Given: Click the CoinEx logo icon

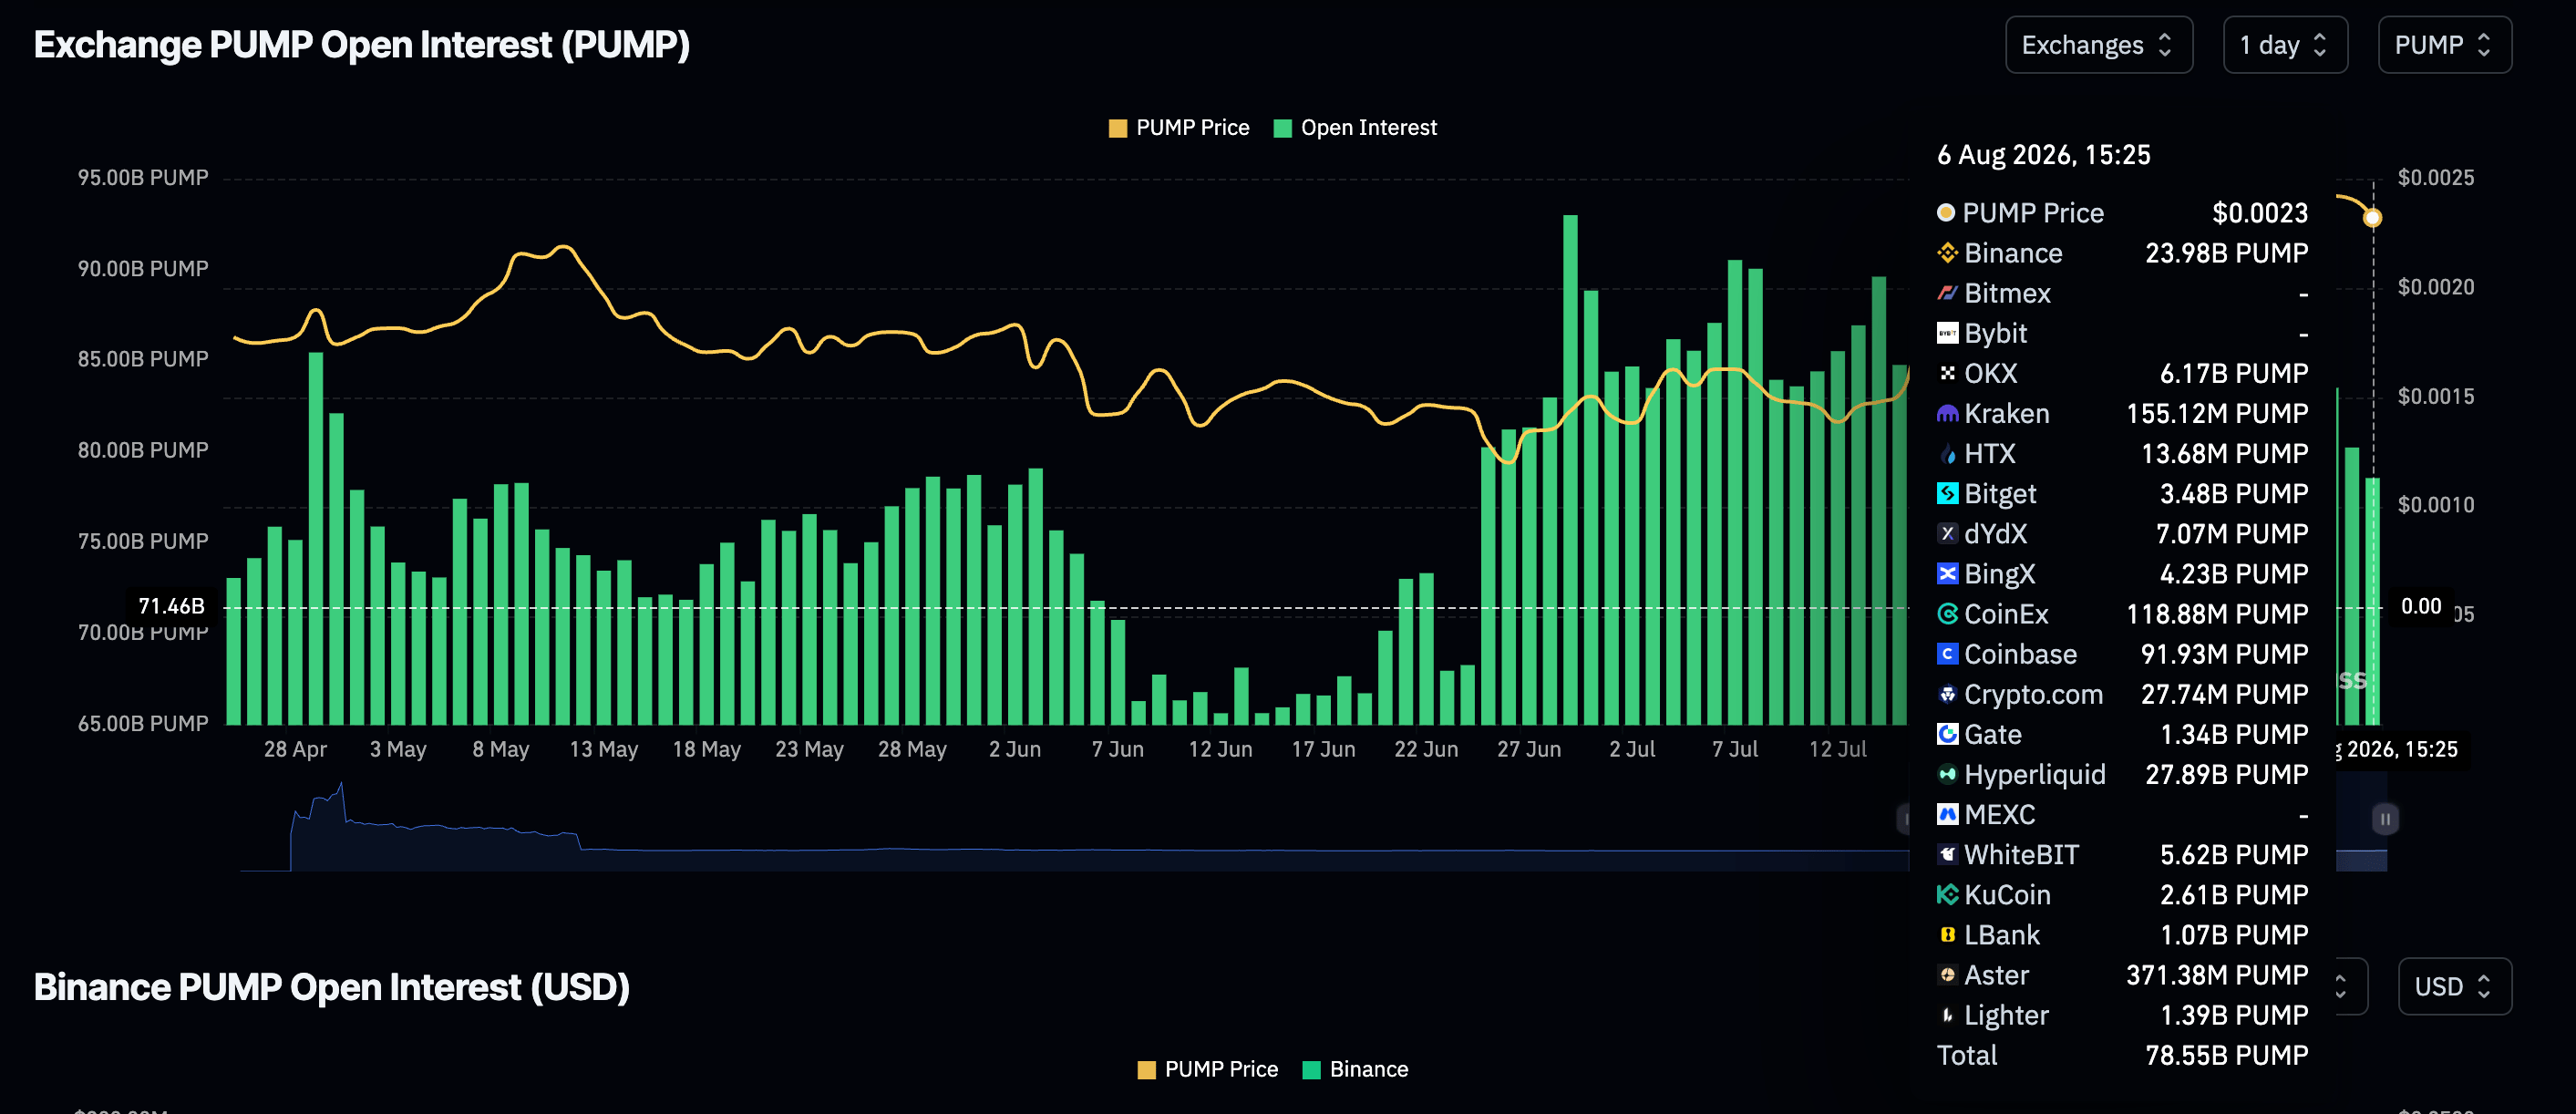Looking at the screenshot, I should 1947,614.
